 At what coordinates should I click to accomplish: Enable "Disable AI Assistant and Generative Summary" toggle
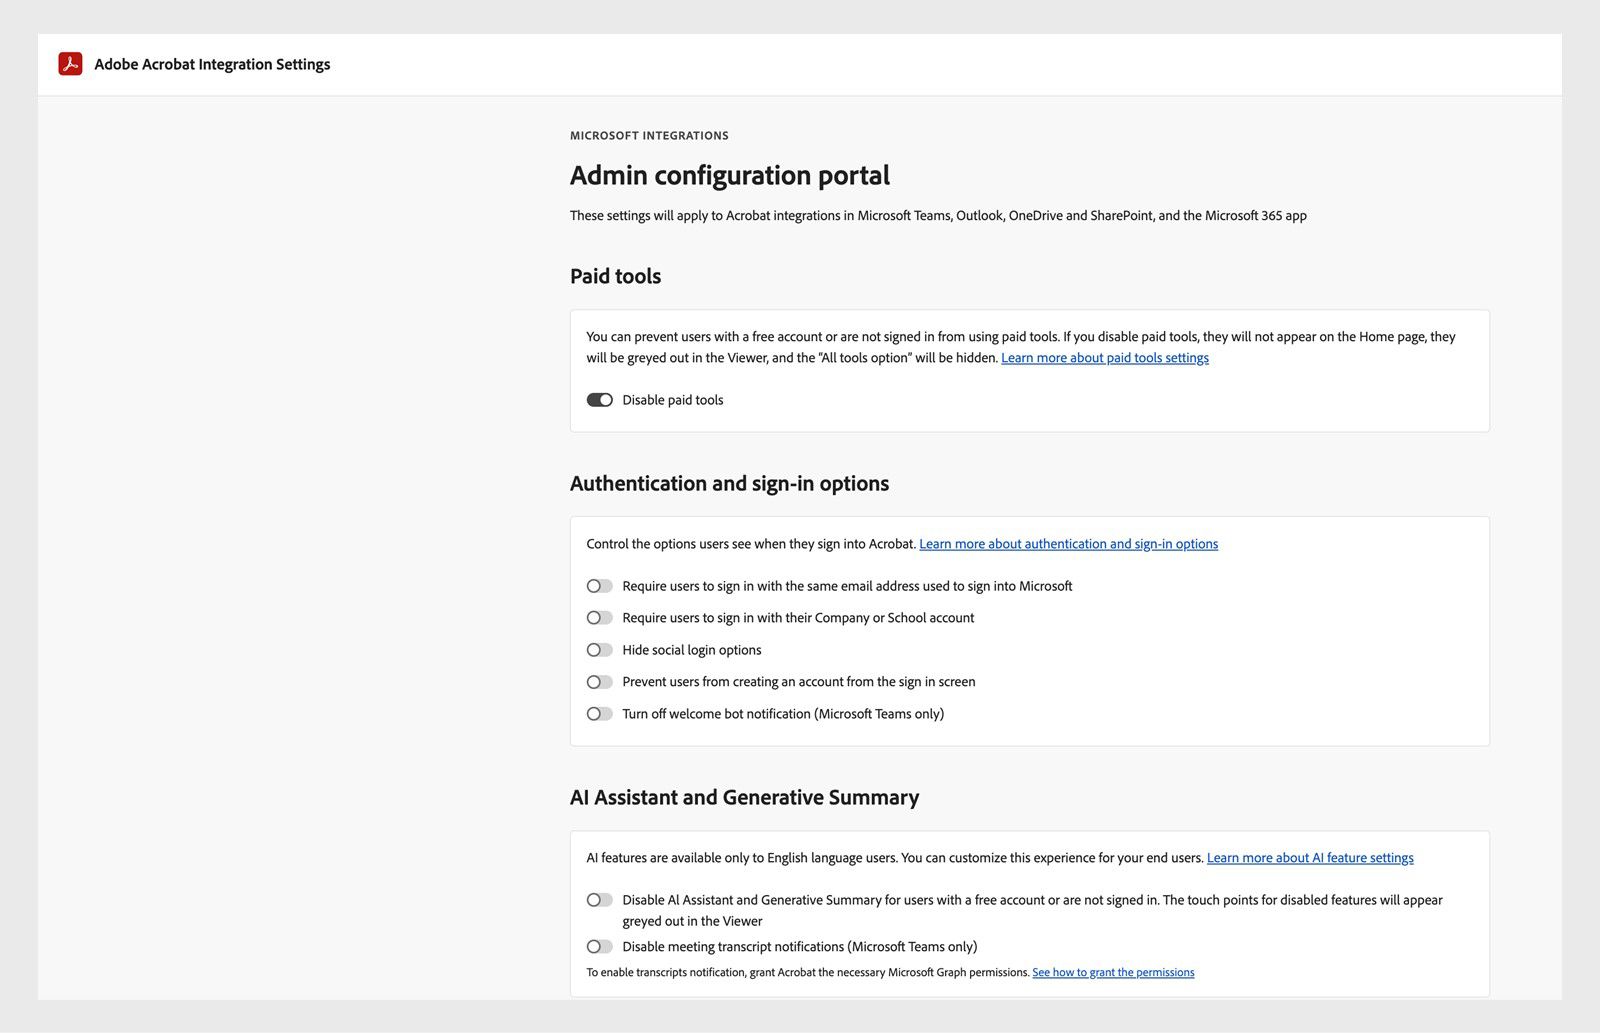coord(600,900)
